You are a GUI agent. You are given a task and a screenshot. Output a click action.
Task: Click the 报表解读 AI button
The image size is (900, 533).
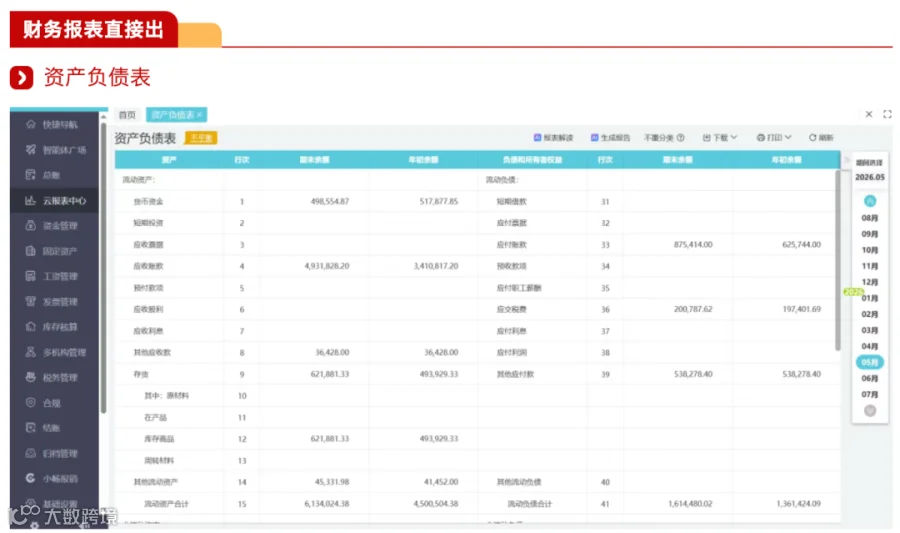(x=553, y=138)
